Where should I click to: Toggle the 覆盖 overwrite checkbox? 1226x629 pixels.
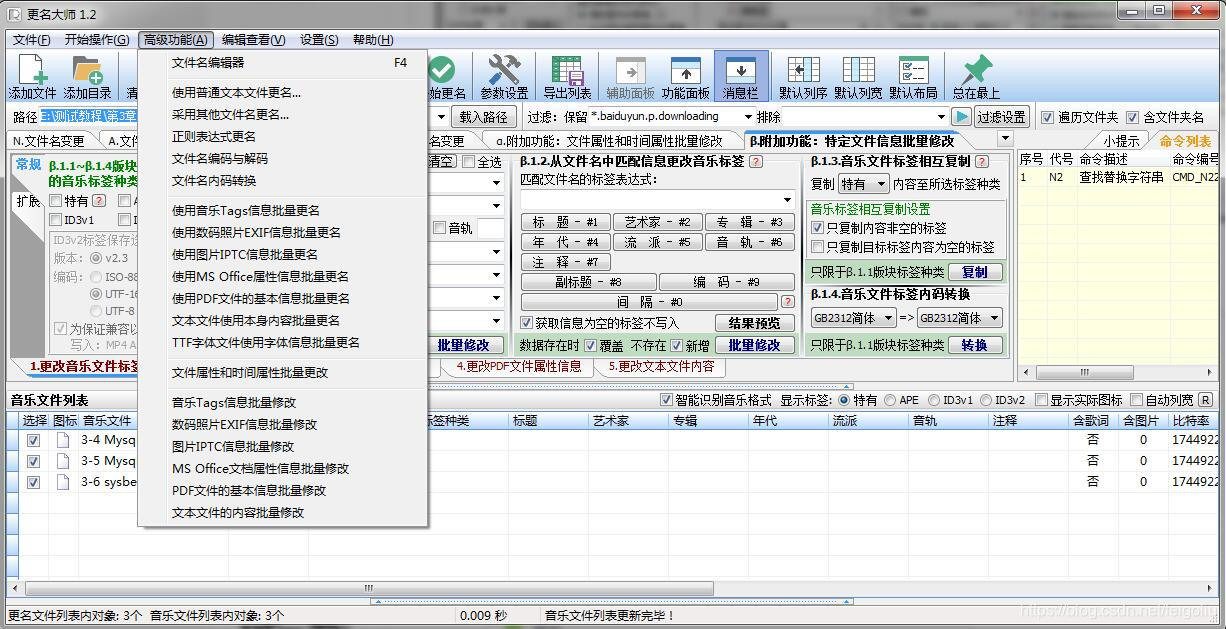click(x=591, y=345)
